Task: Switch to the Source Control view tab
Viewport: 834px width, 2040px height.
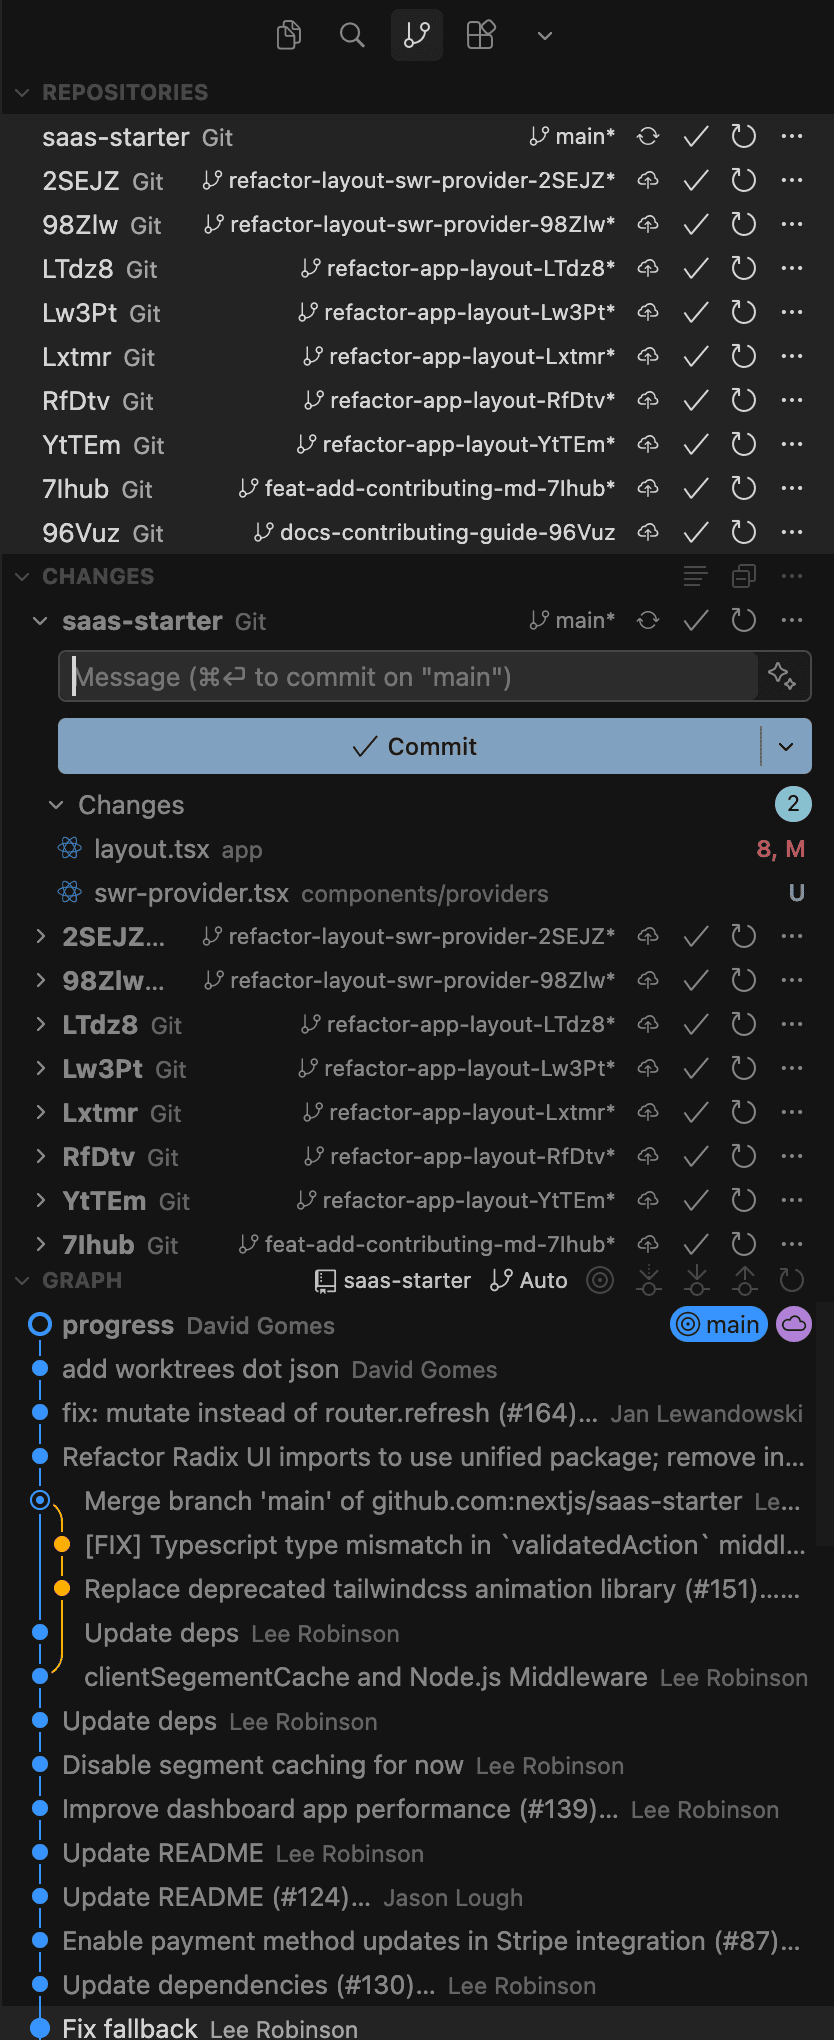Action: (x=416, y=35)
